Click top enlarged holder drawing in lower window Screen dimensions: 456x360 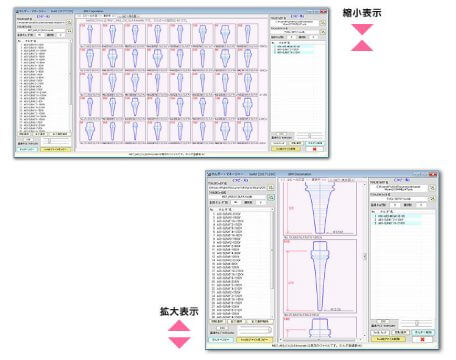point(320,209)
